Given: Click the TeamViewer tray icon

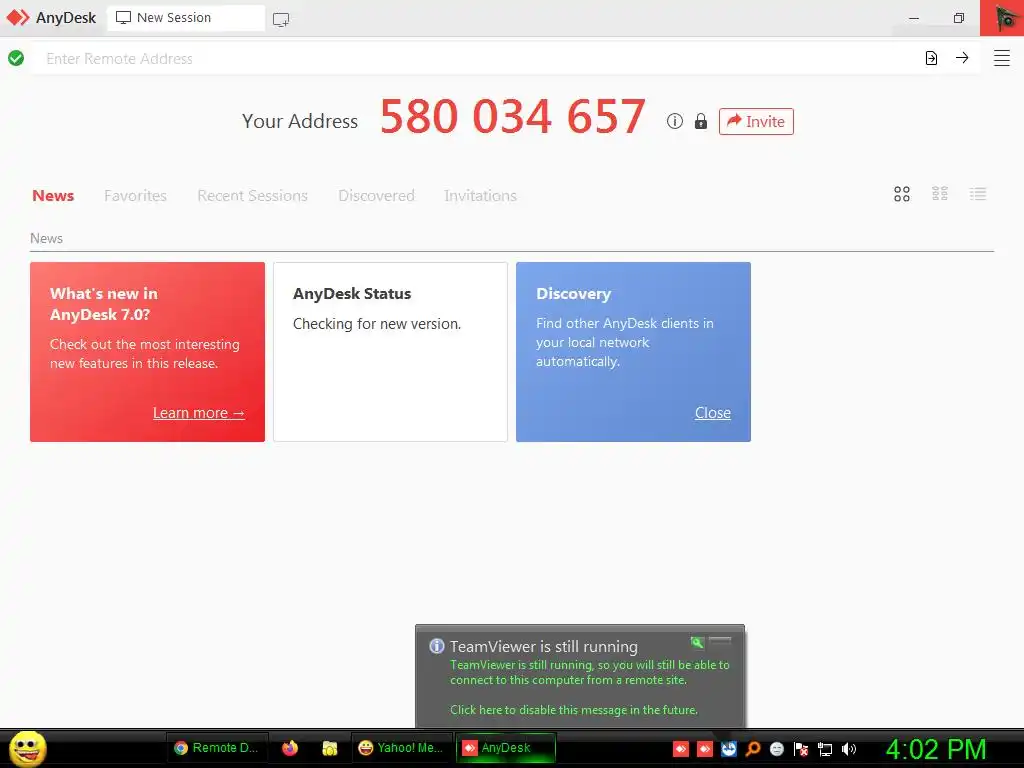Looking at the screenshot, I should [x=729, y=748].
